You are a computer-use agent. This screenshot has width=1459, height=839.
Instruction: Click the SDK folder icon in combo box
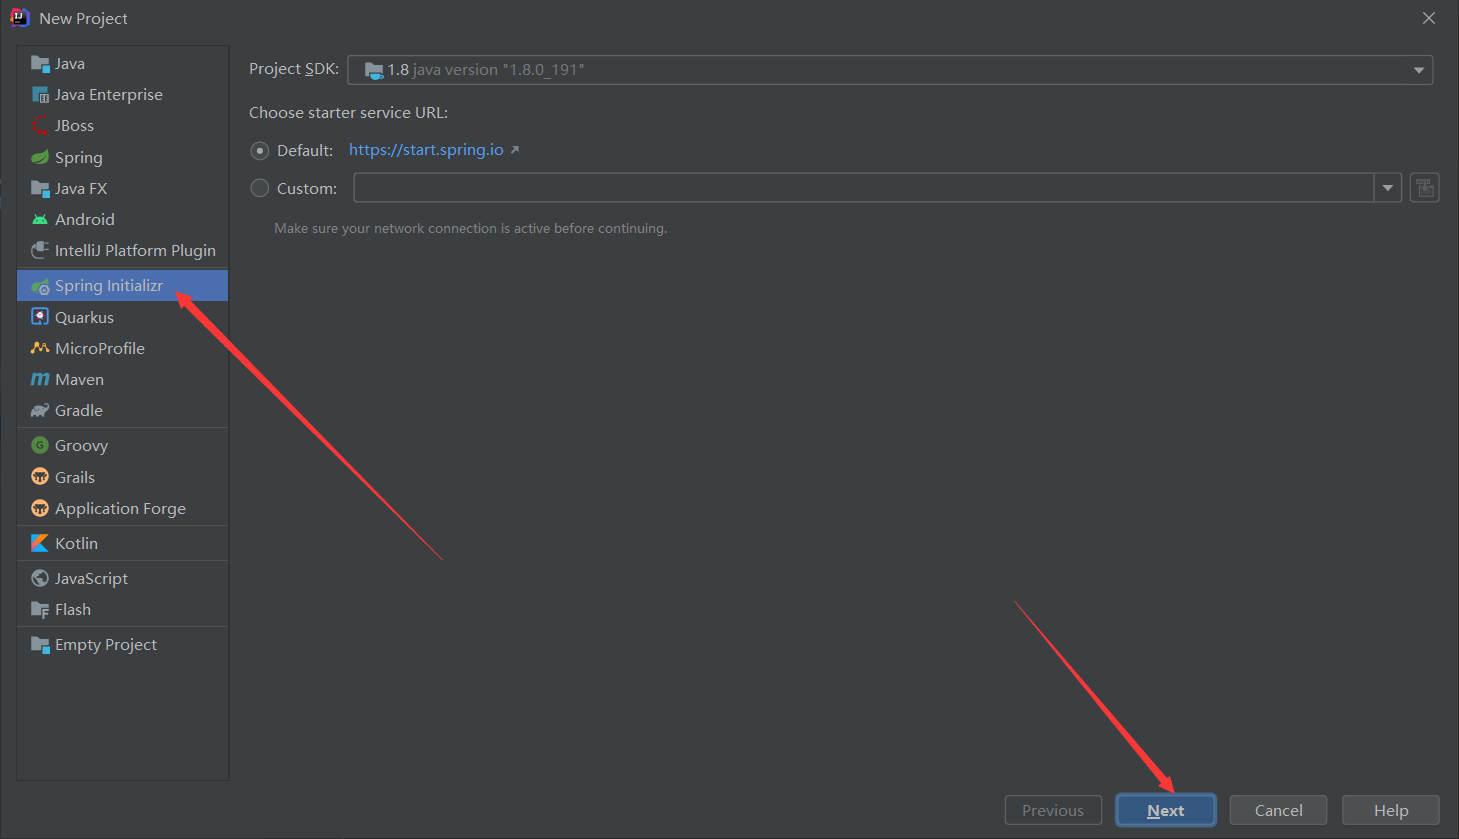374,70
